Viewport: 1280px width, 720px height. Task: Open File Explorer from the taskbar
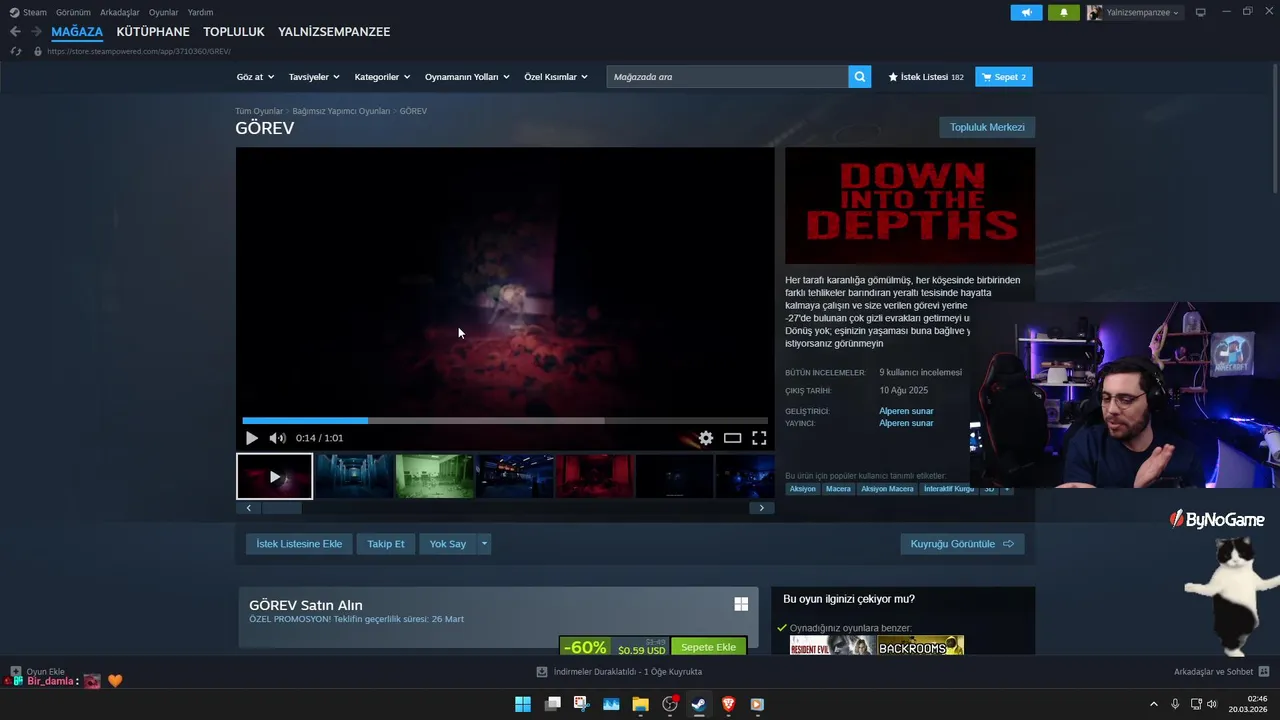tap(640, 704)
